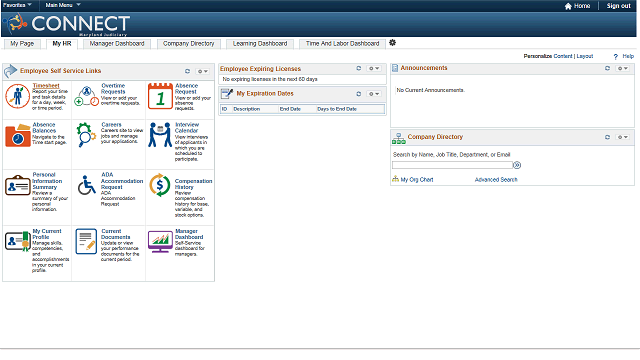
Task: Click the Sign out link
Action: (618, 6)
